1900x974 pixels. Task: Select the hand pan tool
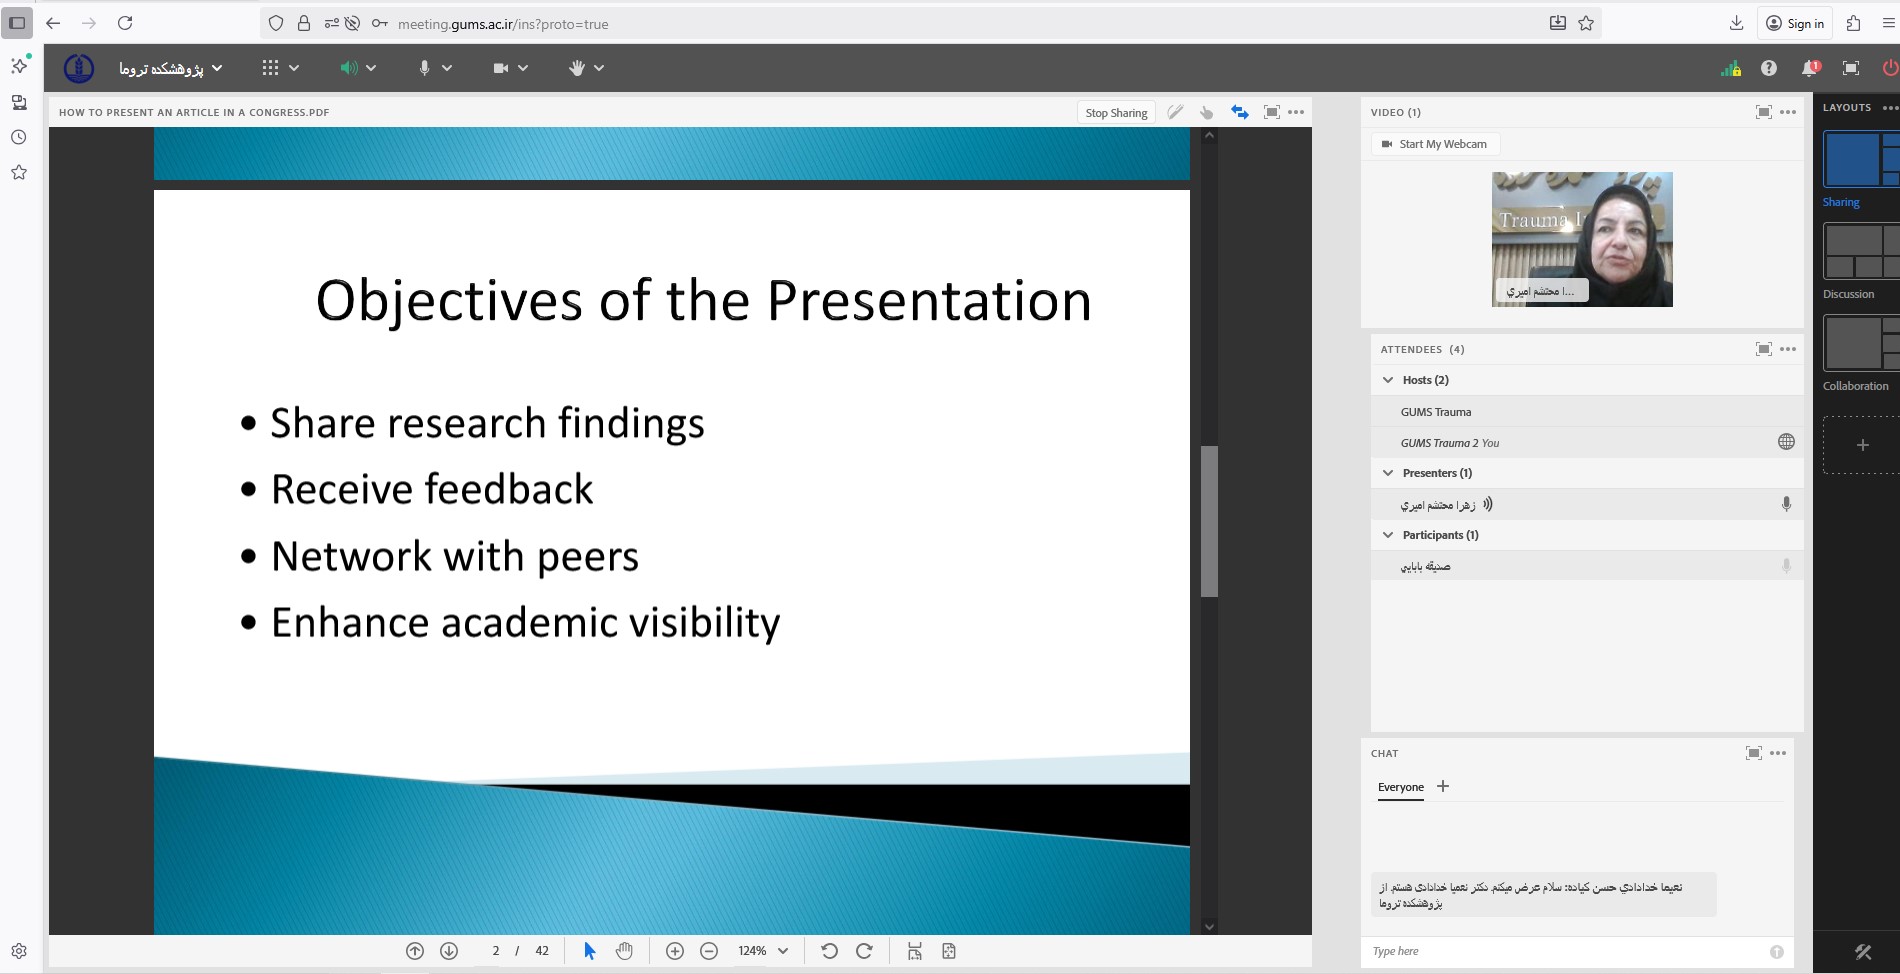point(624,951)
